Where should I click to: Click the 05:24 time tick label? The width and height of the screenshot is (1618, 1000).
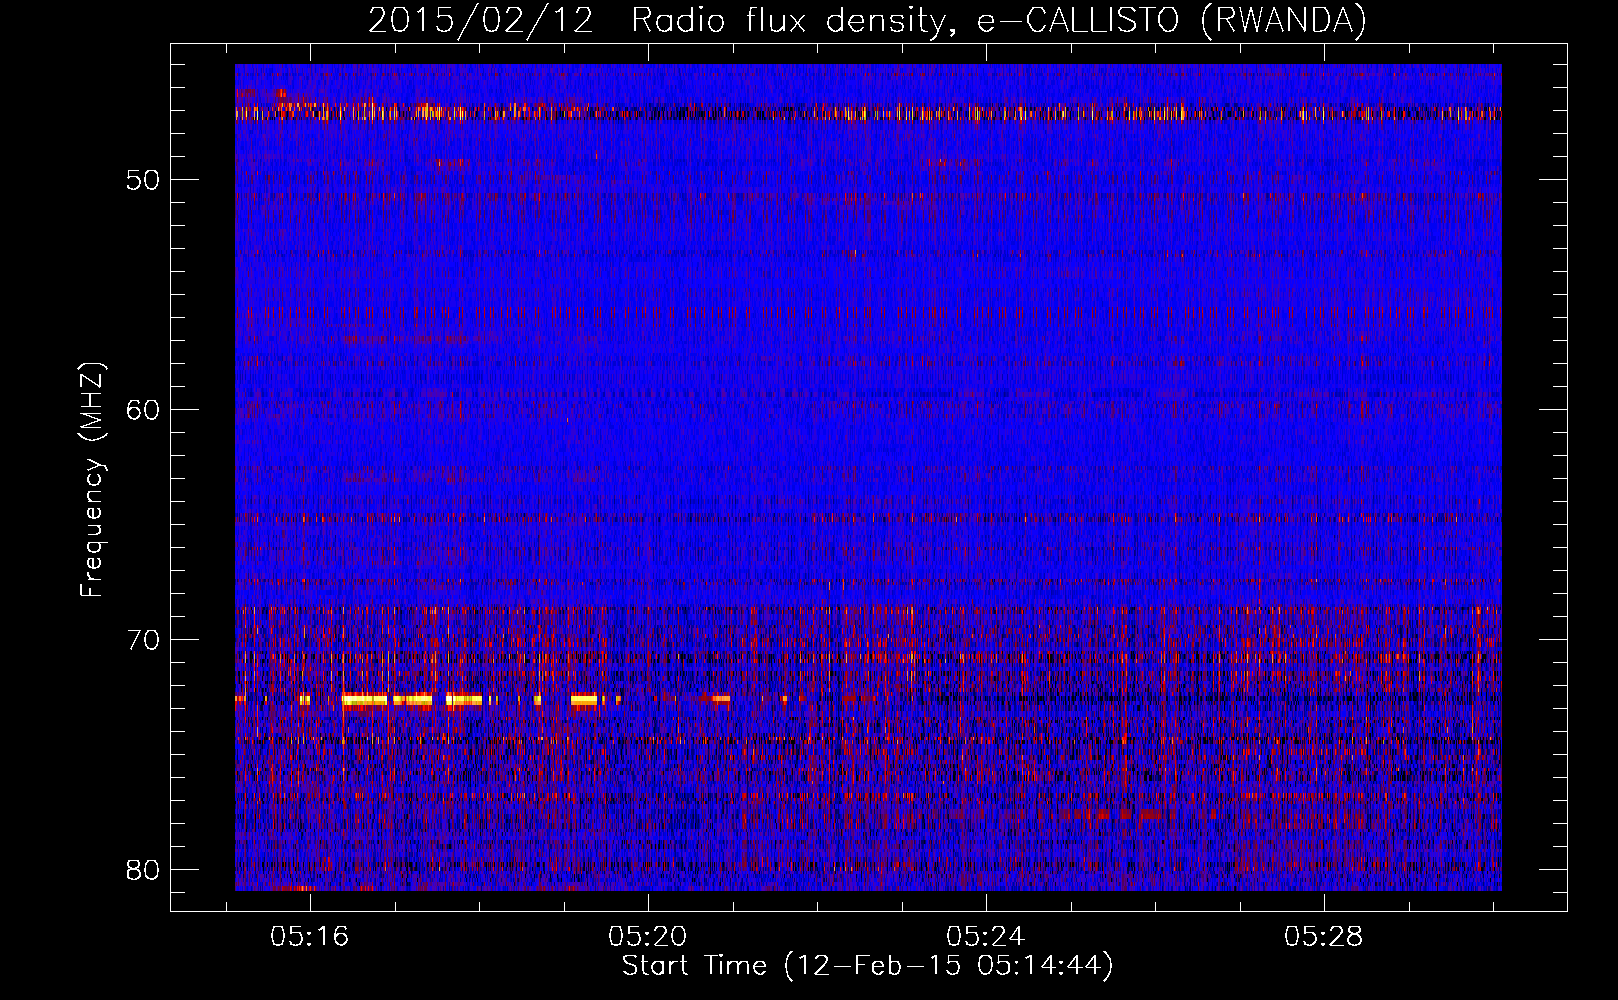pos(985,937)
